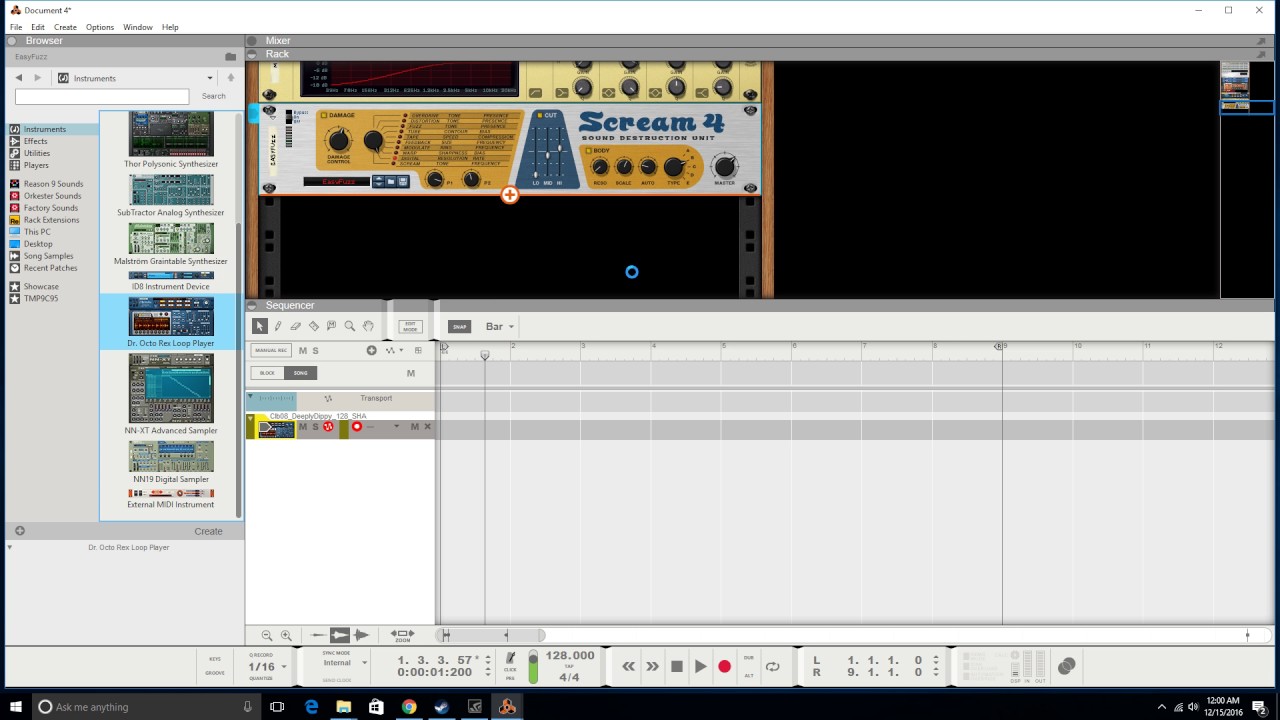This screenshot has height=720, width=1280.
Task: Collapse the Transport track triangle
Action: tap(251, 398)
